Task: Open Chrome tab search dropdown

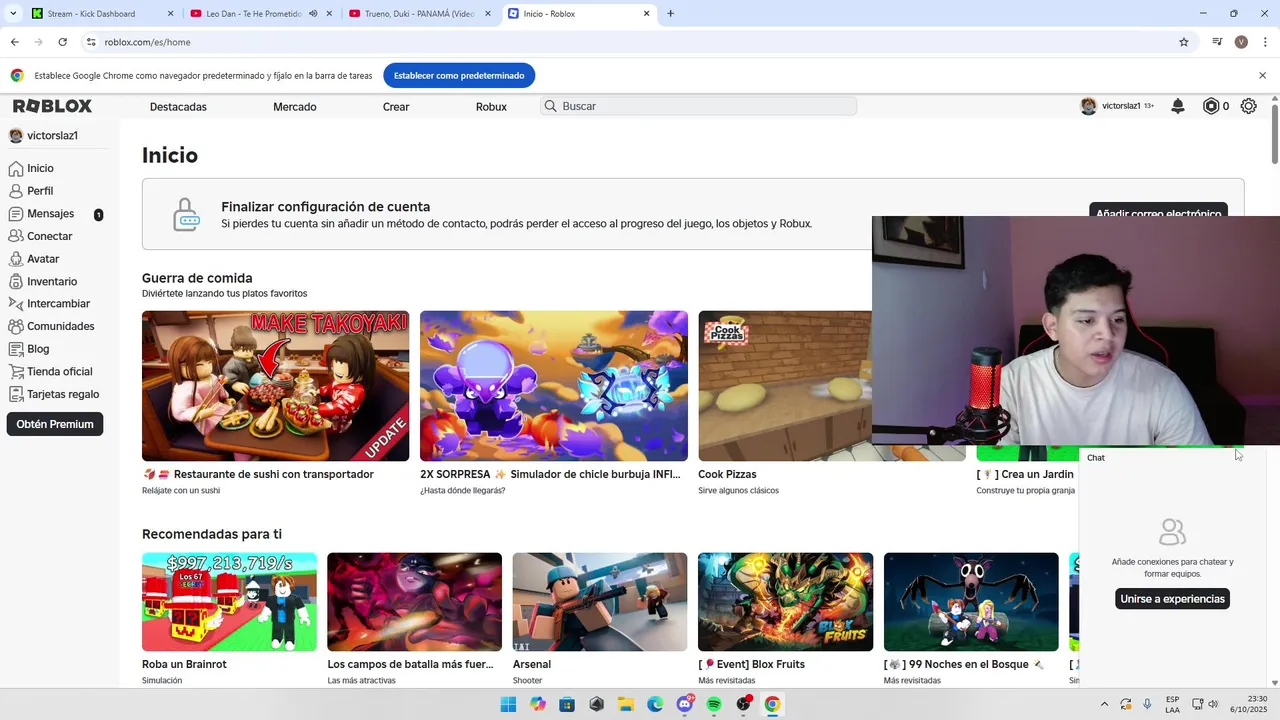Action: pyautogui.click(x=13, y=14)
